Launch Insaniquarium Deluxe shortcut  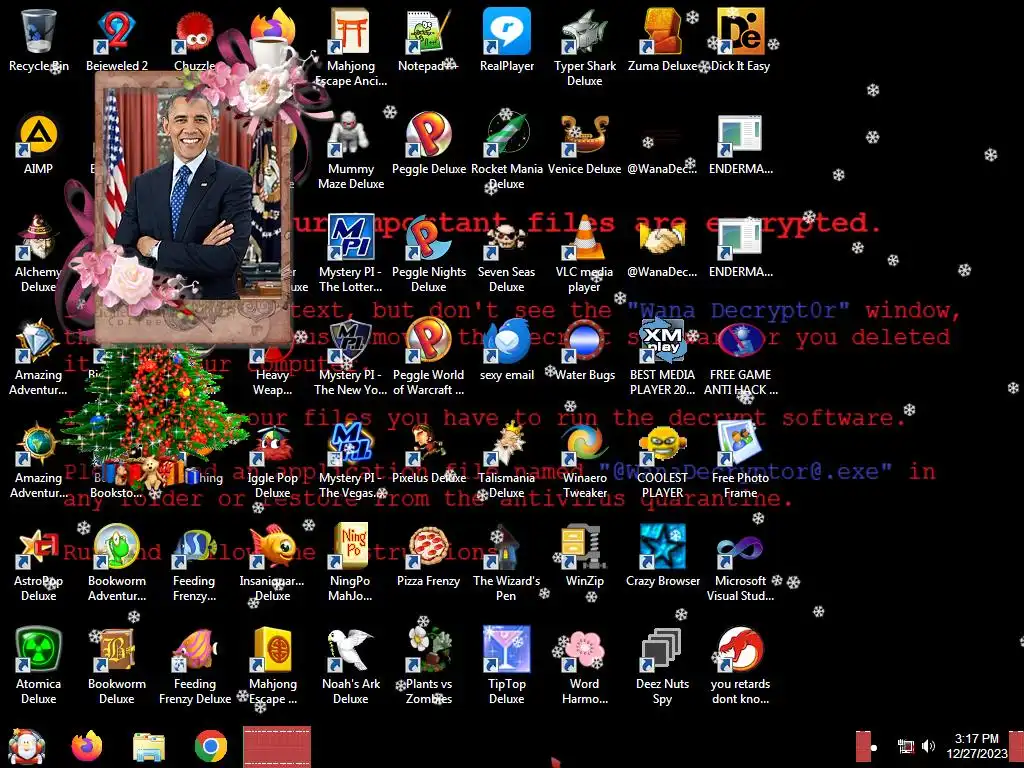(x=272, y=562)
